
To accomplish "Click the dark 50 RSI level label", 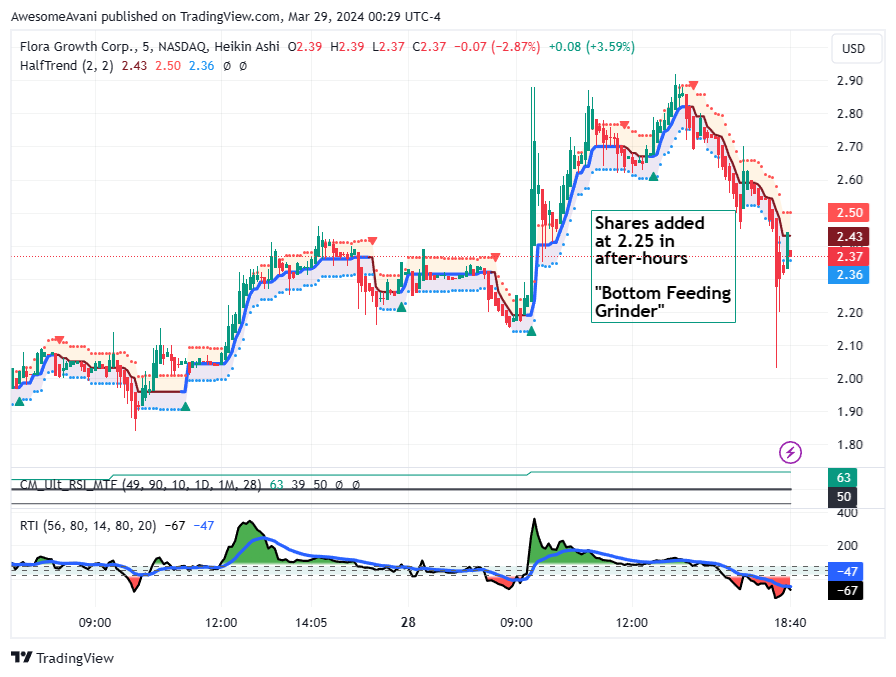I will tap(843, 497).
